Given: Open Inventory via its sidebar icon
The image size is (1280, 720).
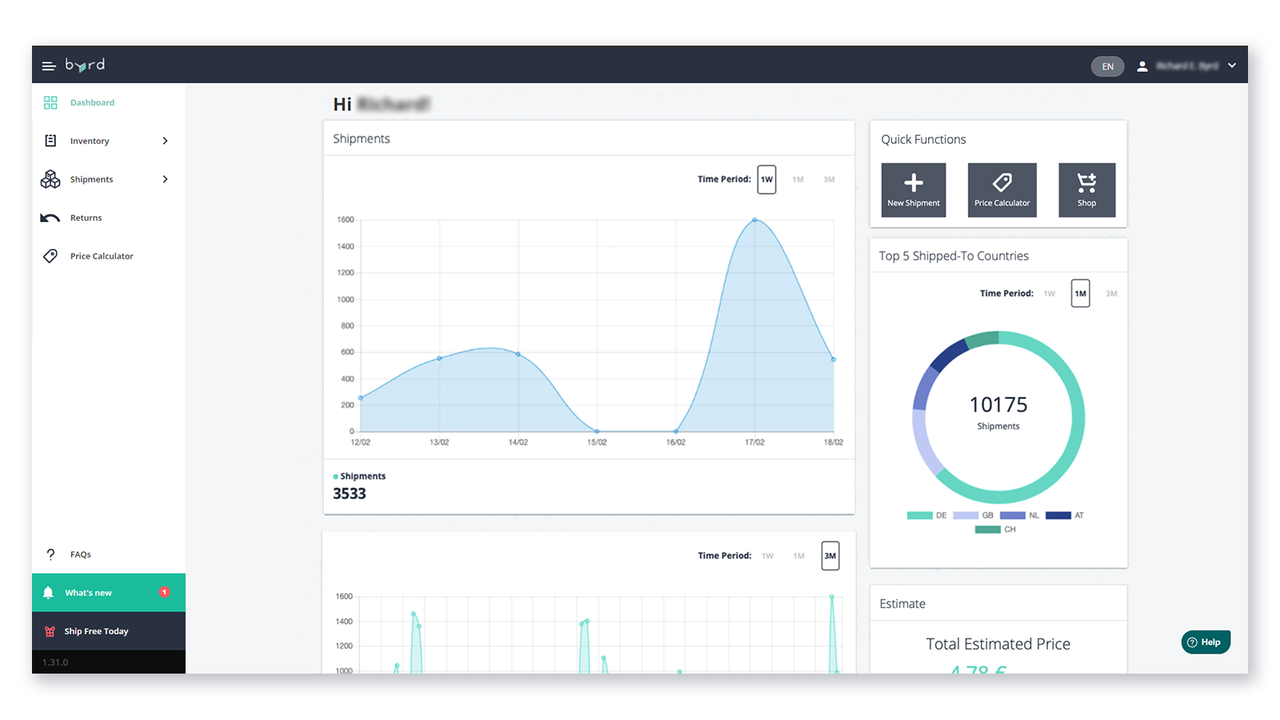Looking at the screenshot, I should coord(50,140).
